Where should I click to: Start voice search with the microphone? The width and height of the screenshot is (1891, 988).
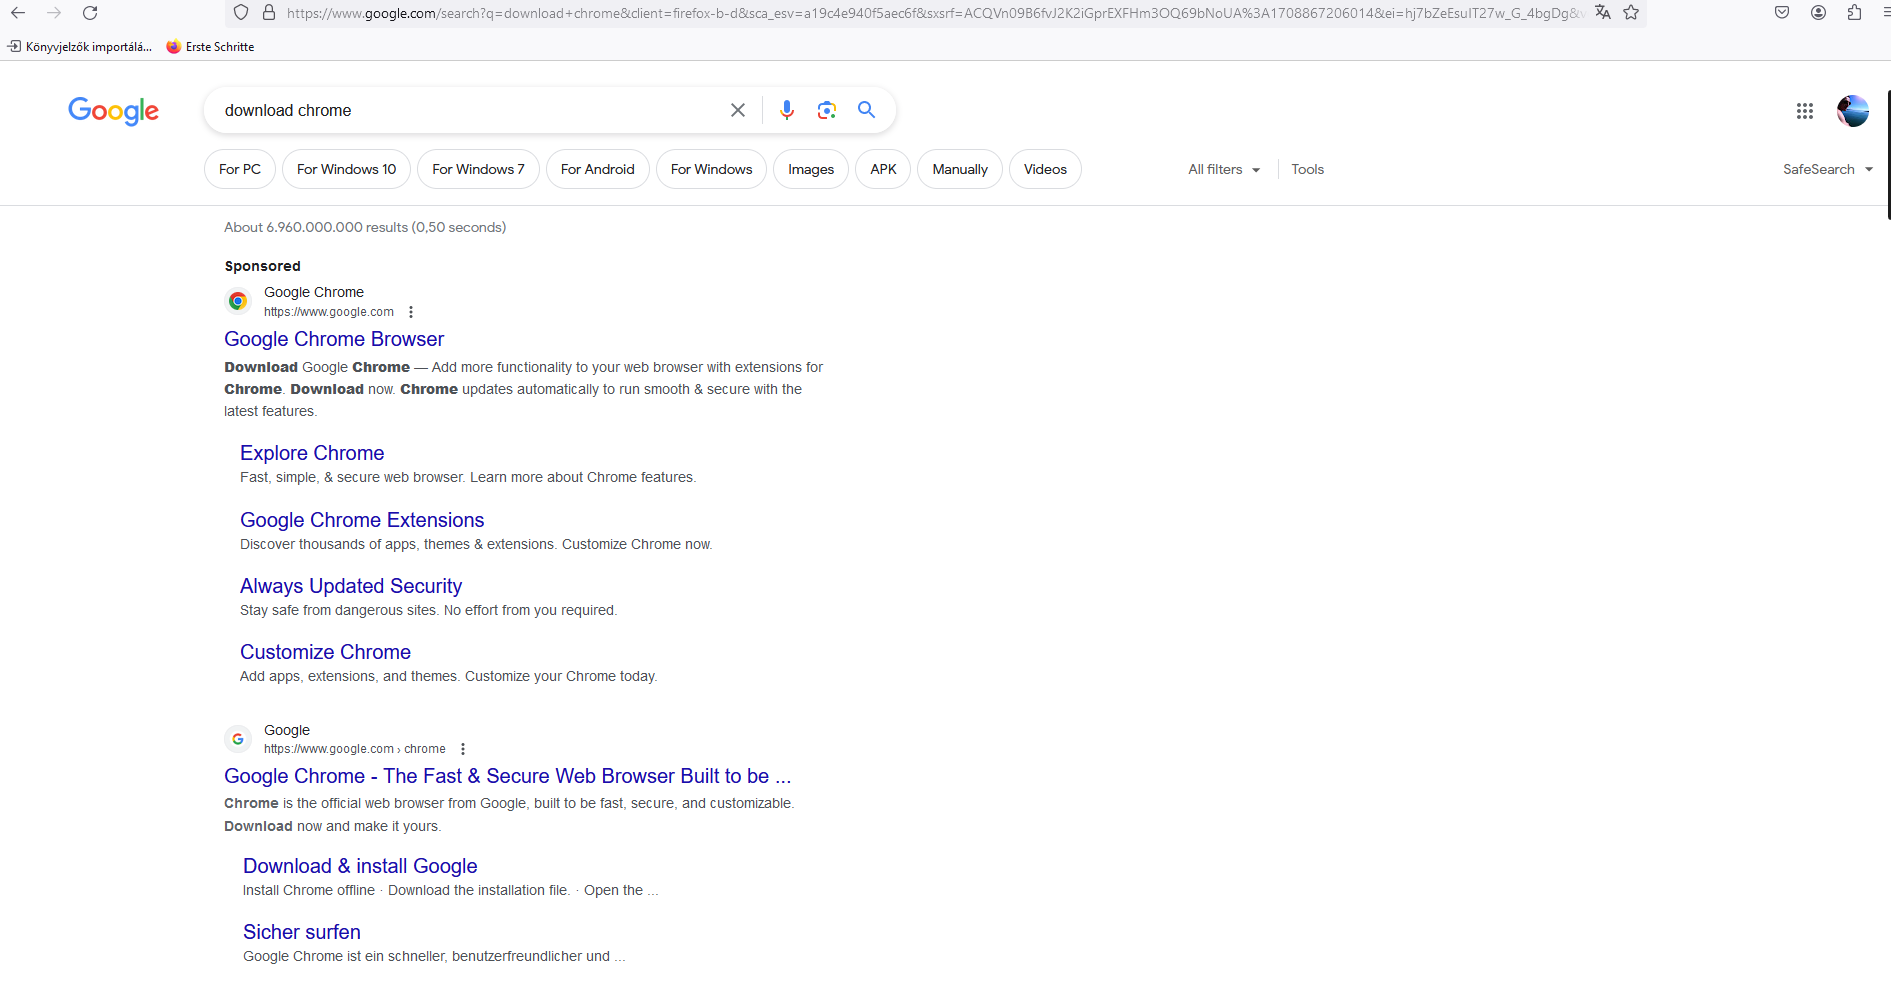point(787,110)
